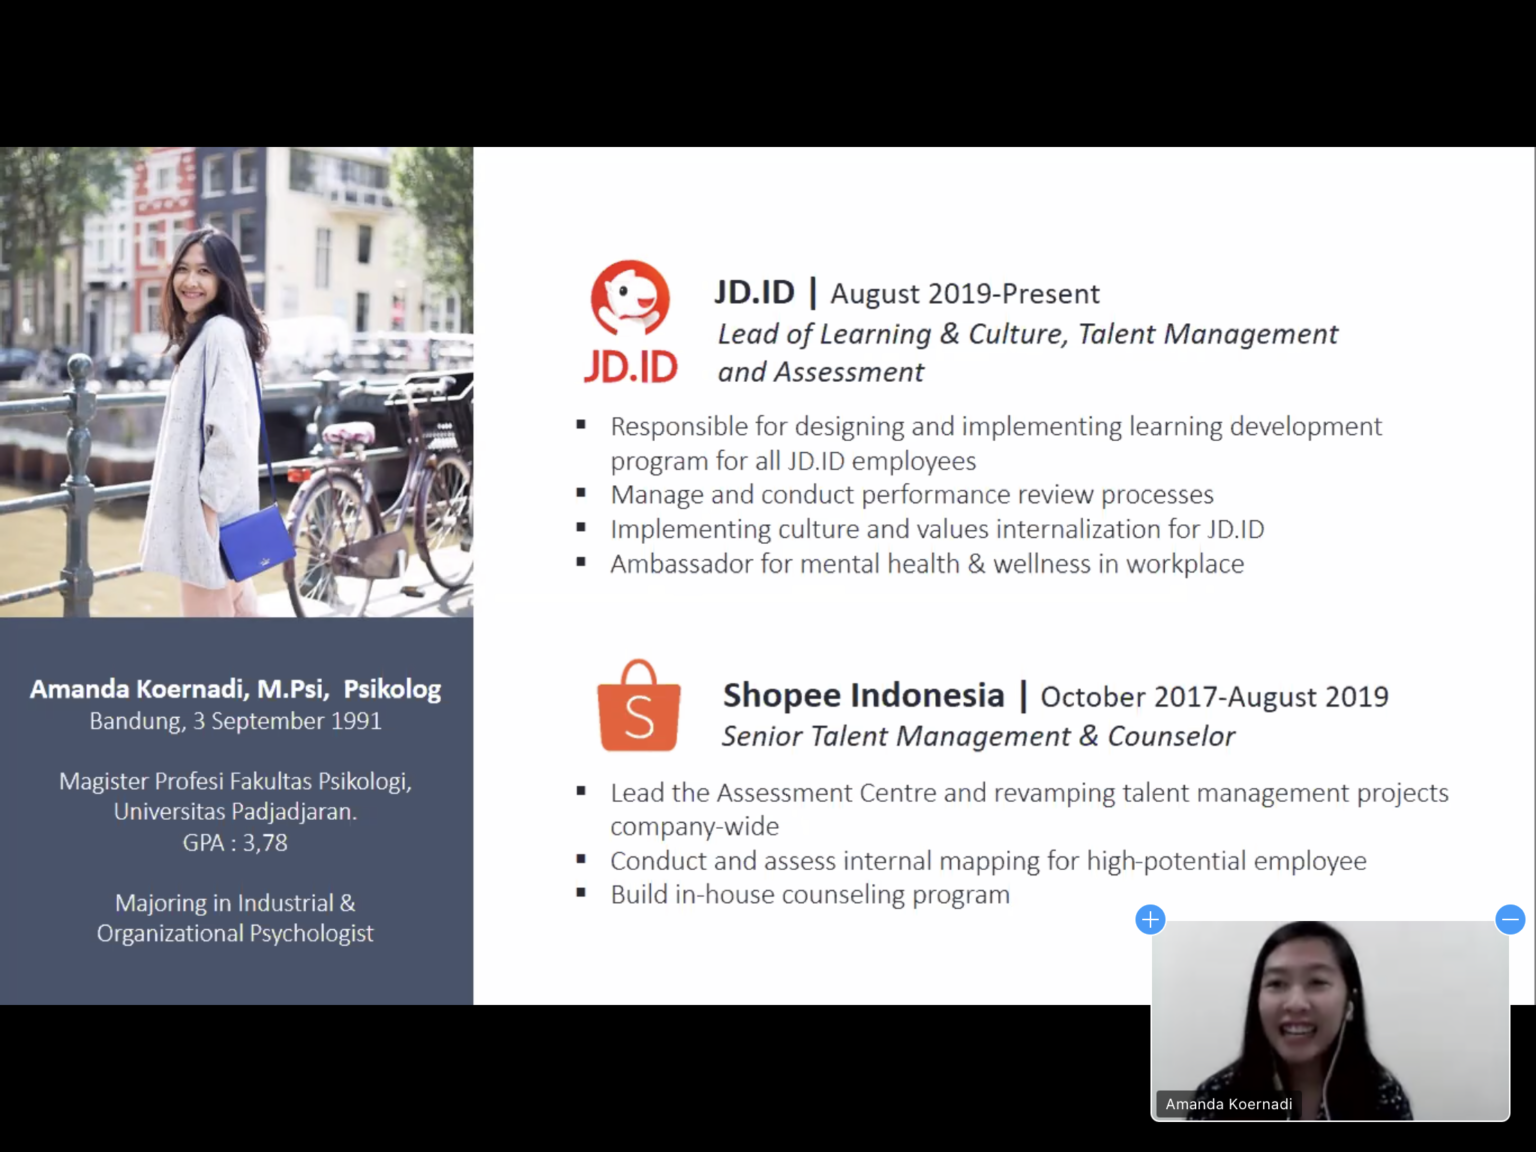Click 'Manage and conduct performance review processes' bullet
1536x1152 pixels.
[x=911, y=495]
